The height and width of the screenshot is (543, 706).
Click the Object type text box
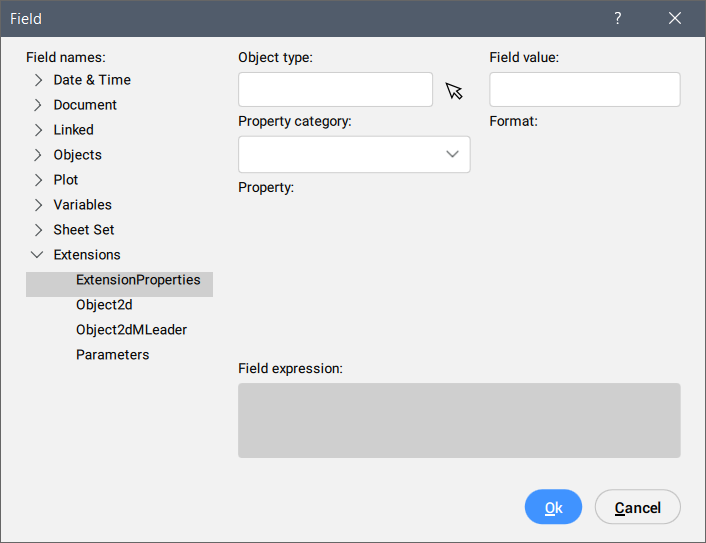[335, 90]
